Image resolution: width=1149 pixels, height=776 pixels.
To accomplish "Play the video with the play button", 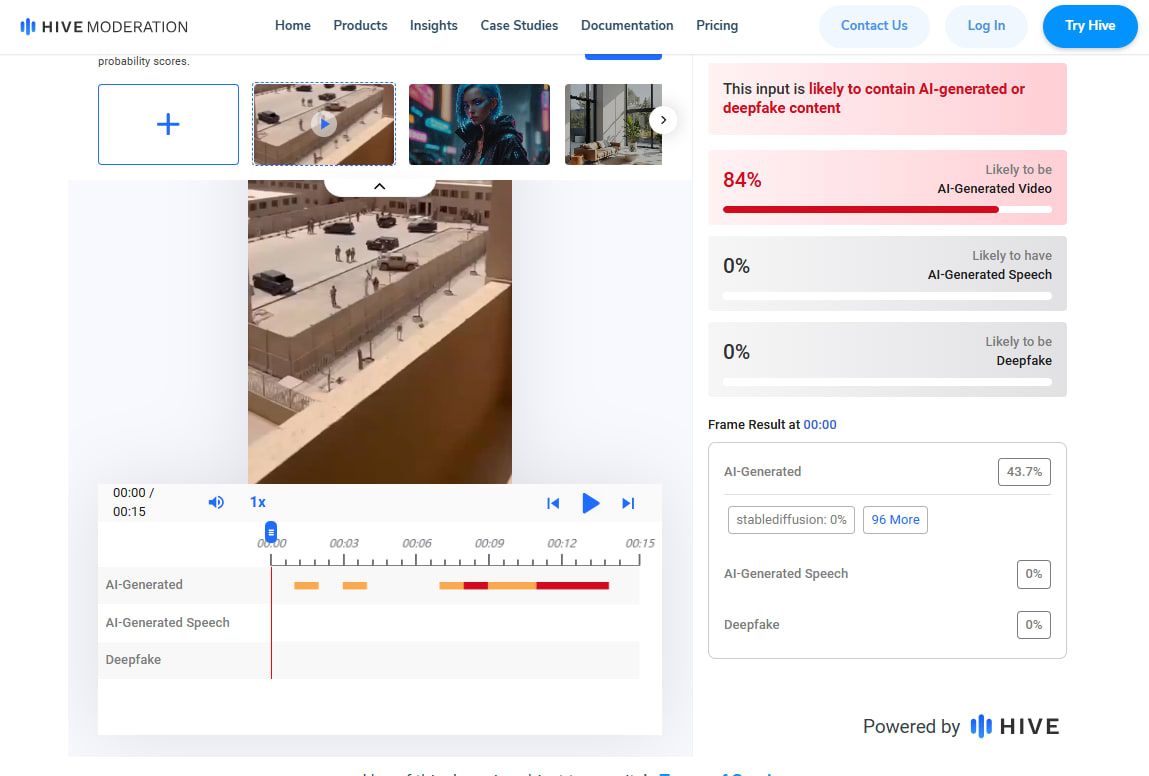I will coord(590,503).
